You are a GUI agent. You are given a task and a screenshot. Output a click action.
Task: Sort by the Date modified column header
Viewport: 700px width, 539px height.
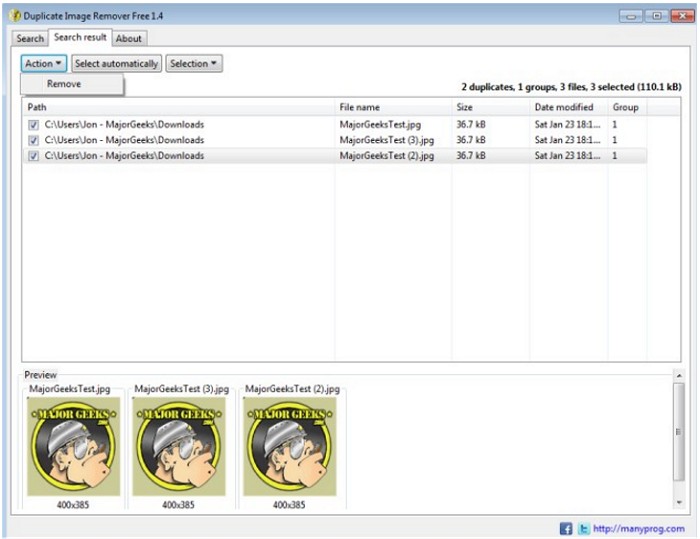pos(569,107)
